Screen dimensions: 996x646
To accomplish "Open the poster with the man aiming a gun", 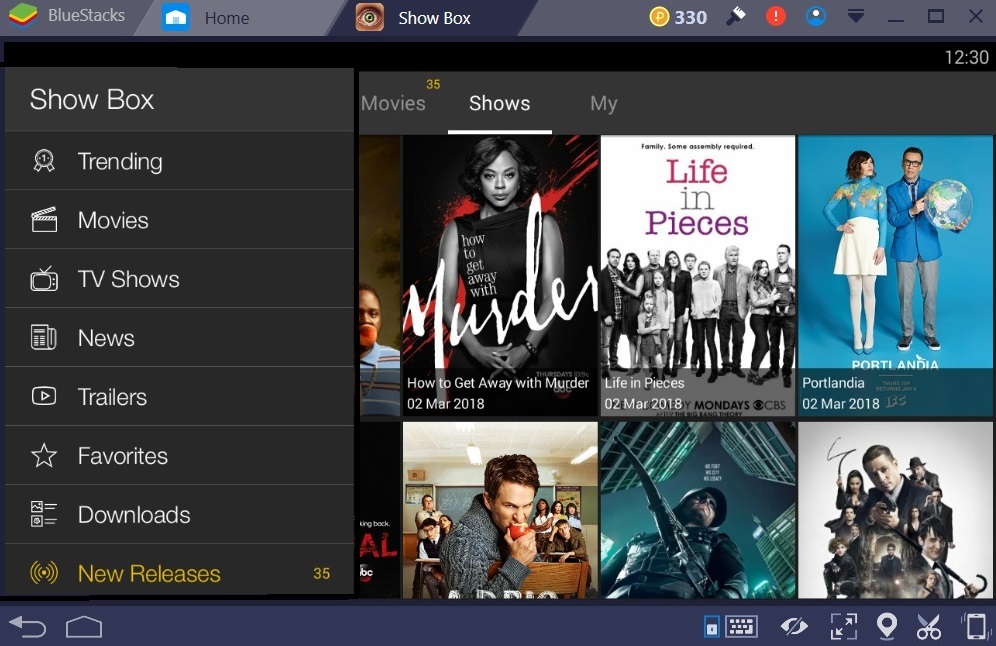I will 895,510.
